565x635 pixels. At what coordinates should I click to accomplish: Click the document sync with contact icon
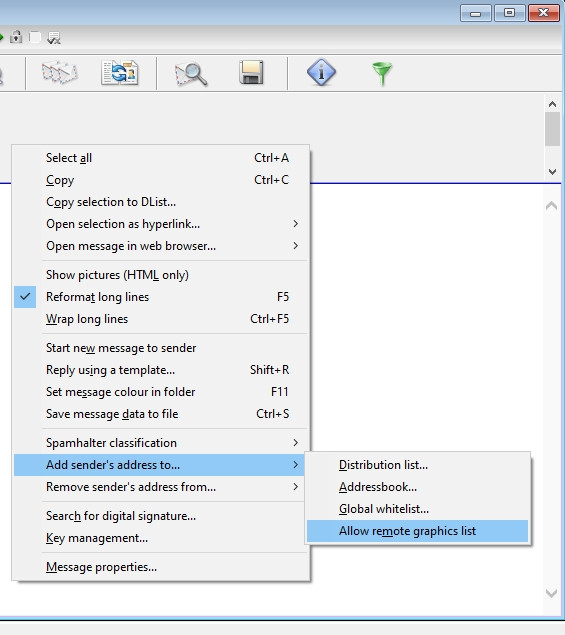point(120,73)
